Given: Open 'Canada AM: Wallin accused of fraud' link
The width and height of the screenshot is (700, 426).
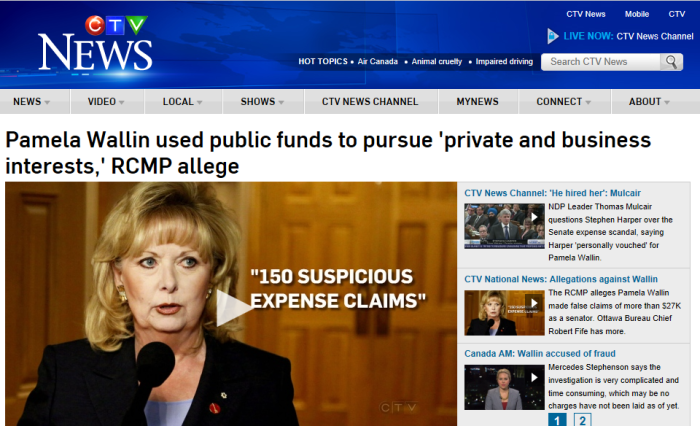Looking at the screenshot, I should point(540,354).
